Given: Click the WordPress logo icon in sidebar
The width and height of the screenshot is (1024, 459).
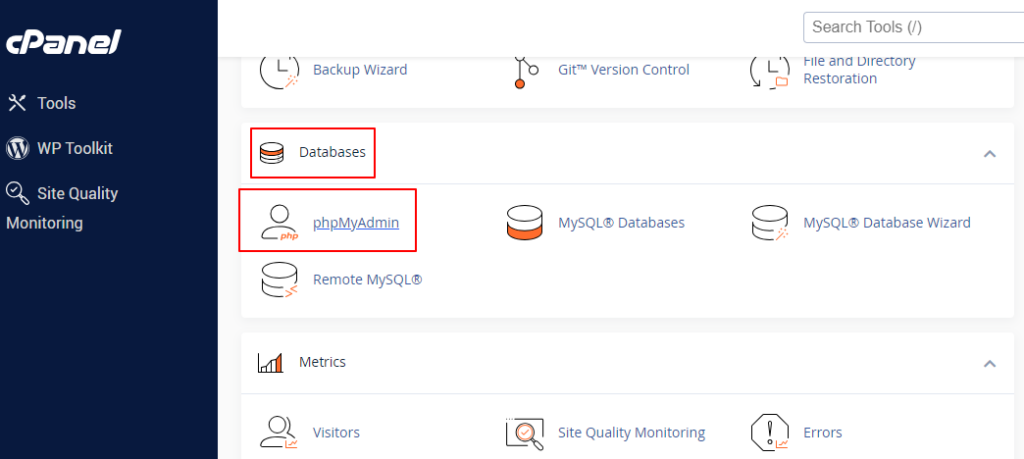Looking at the screenshot, I should click(17, 148).
